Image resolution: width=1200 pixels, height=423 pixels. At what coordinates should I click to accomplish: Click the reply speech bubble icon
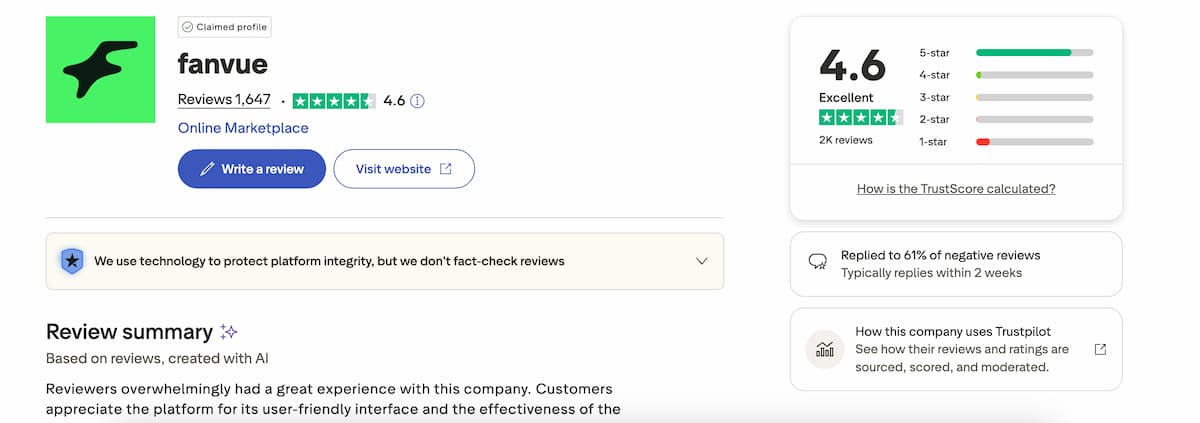point(817,262)
